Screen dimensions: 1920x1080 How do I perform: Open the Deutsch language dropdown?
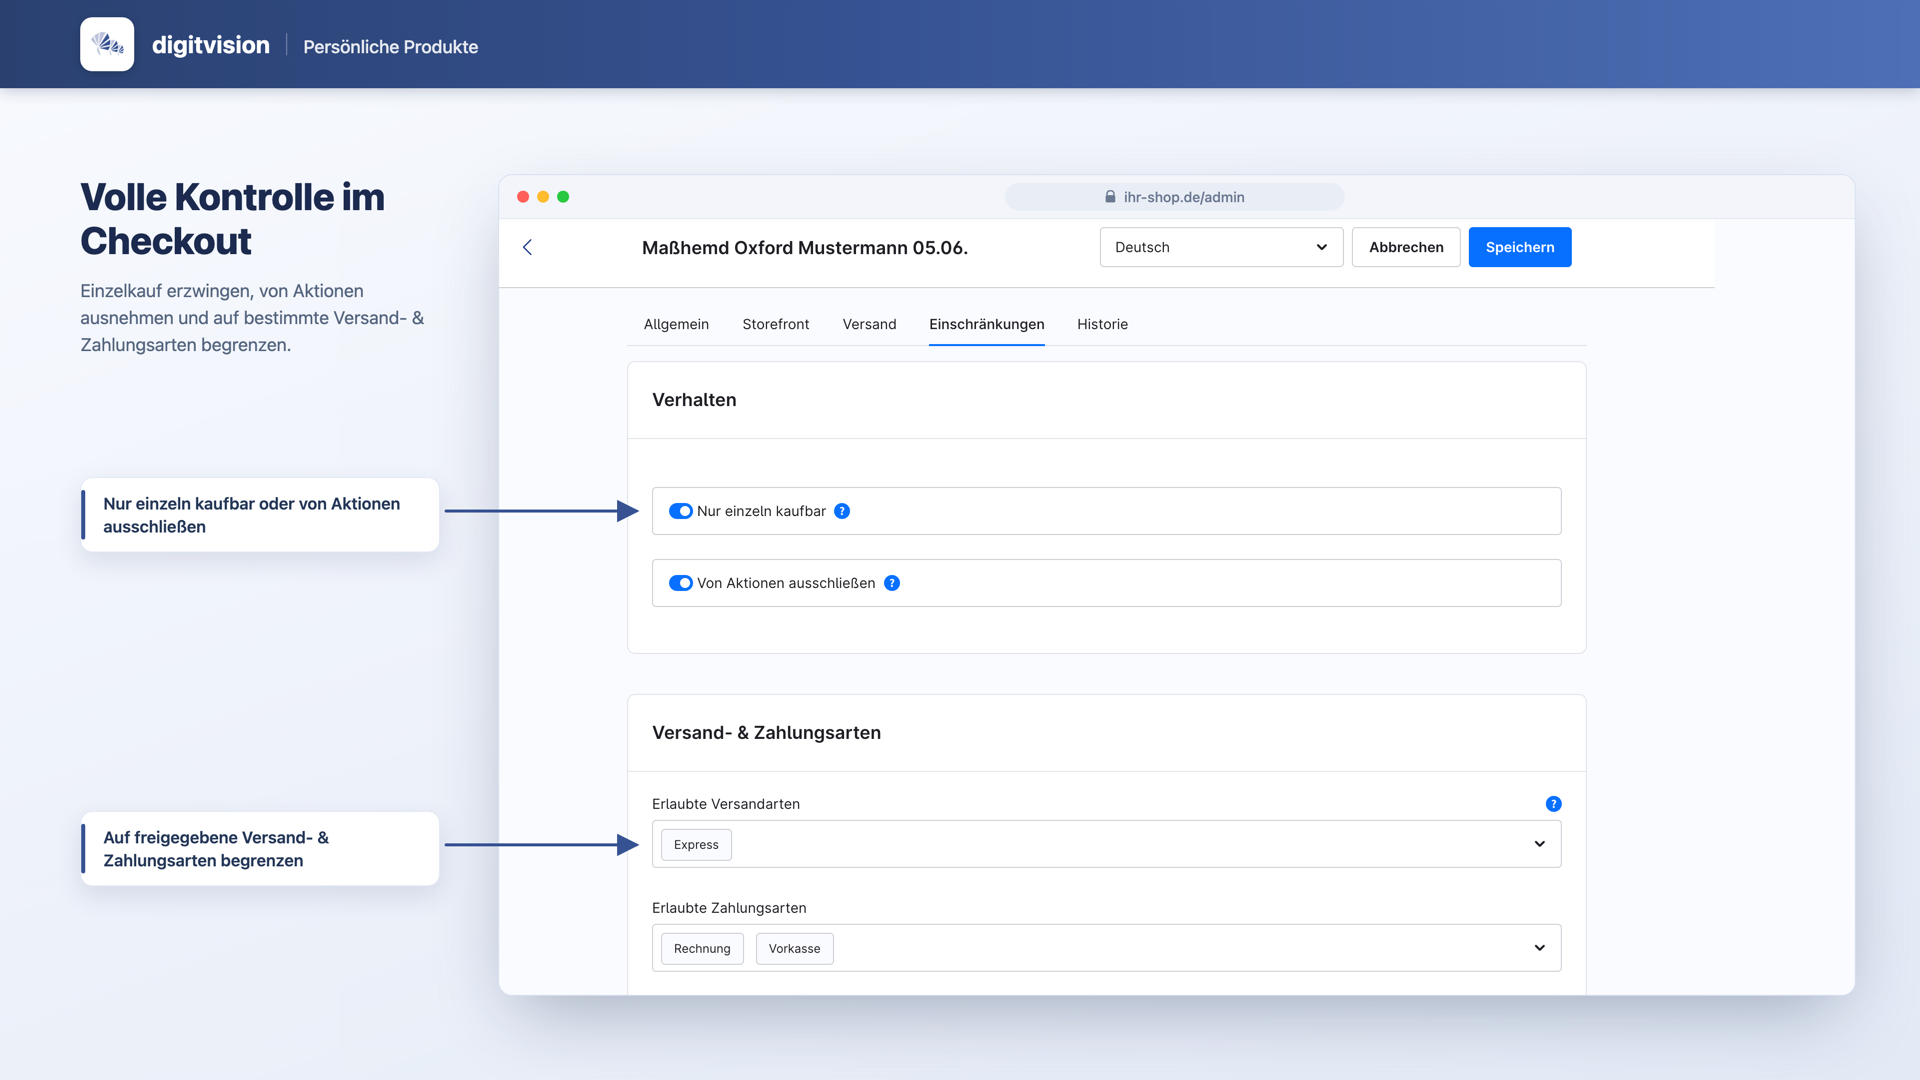[1221, 247]
